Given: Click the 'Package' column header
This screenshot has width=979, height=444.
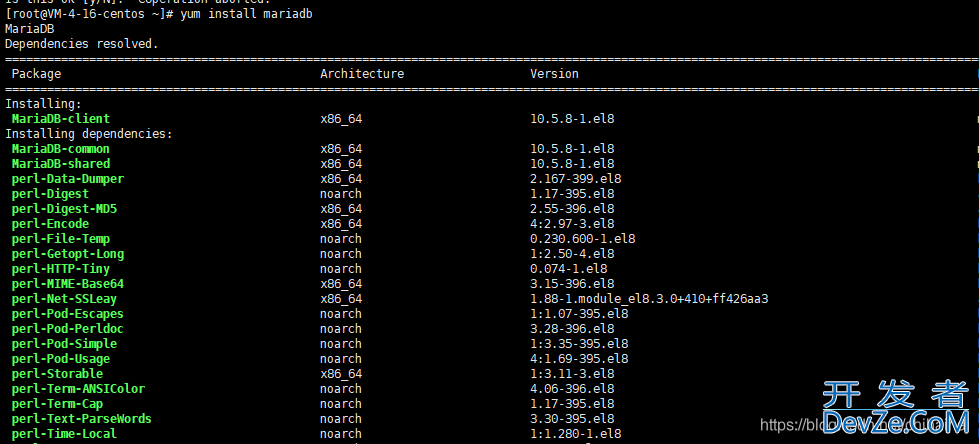Looking at the screenshot, I should pos(36,74).
